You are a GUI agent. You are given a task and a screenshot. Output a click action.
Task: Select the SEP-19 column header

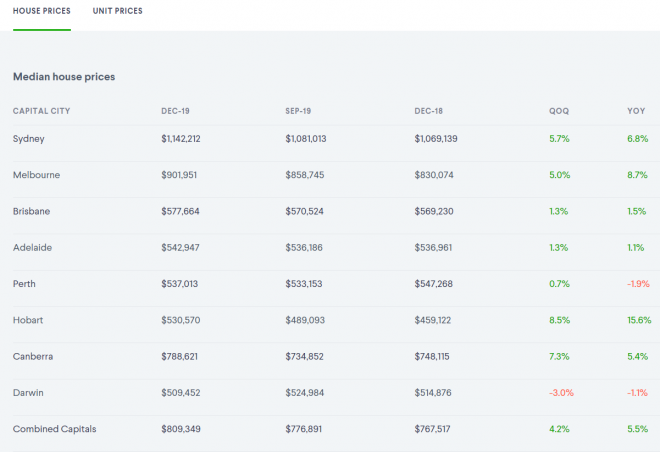click(x=300, y=110)
